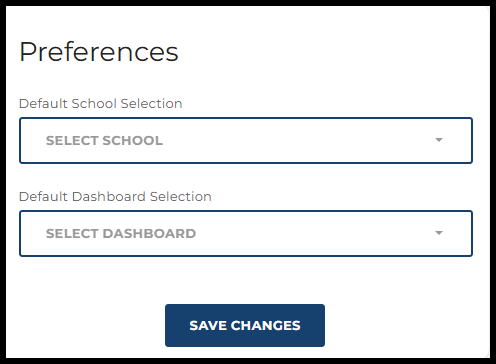Image resolution: width=496 pixels, height=364 pixels.
Task: Click the arrow icon in the dashboard dropdown
Action: [x=439, y=233]
